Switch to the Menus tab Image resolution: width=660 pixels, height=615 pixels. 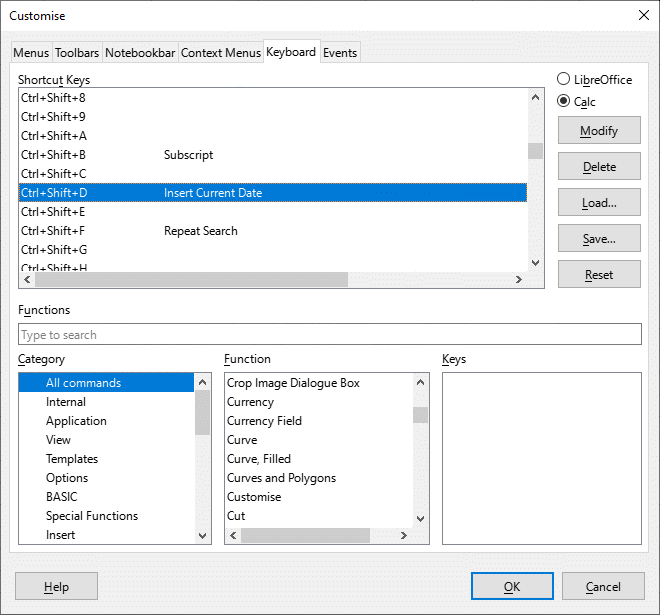click(30, 53)
